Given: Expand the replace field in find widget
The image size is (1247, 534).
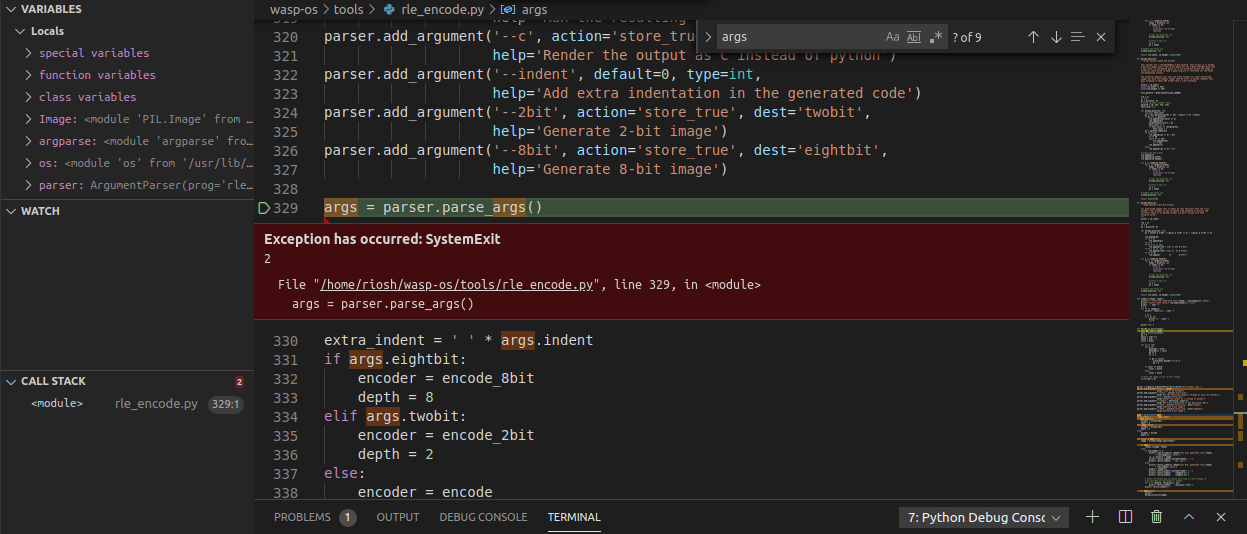Looking at the screenshot, I should tap(708, 37).
